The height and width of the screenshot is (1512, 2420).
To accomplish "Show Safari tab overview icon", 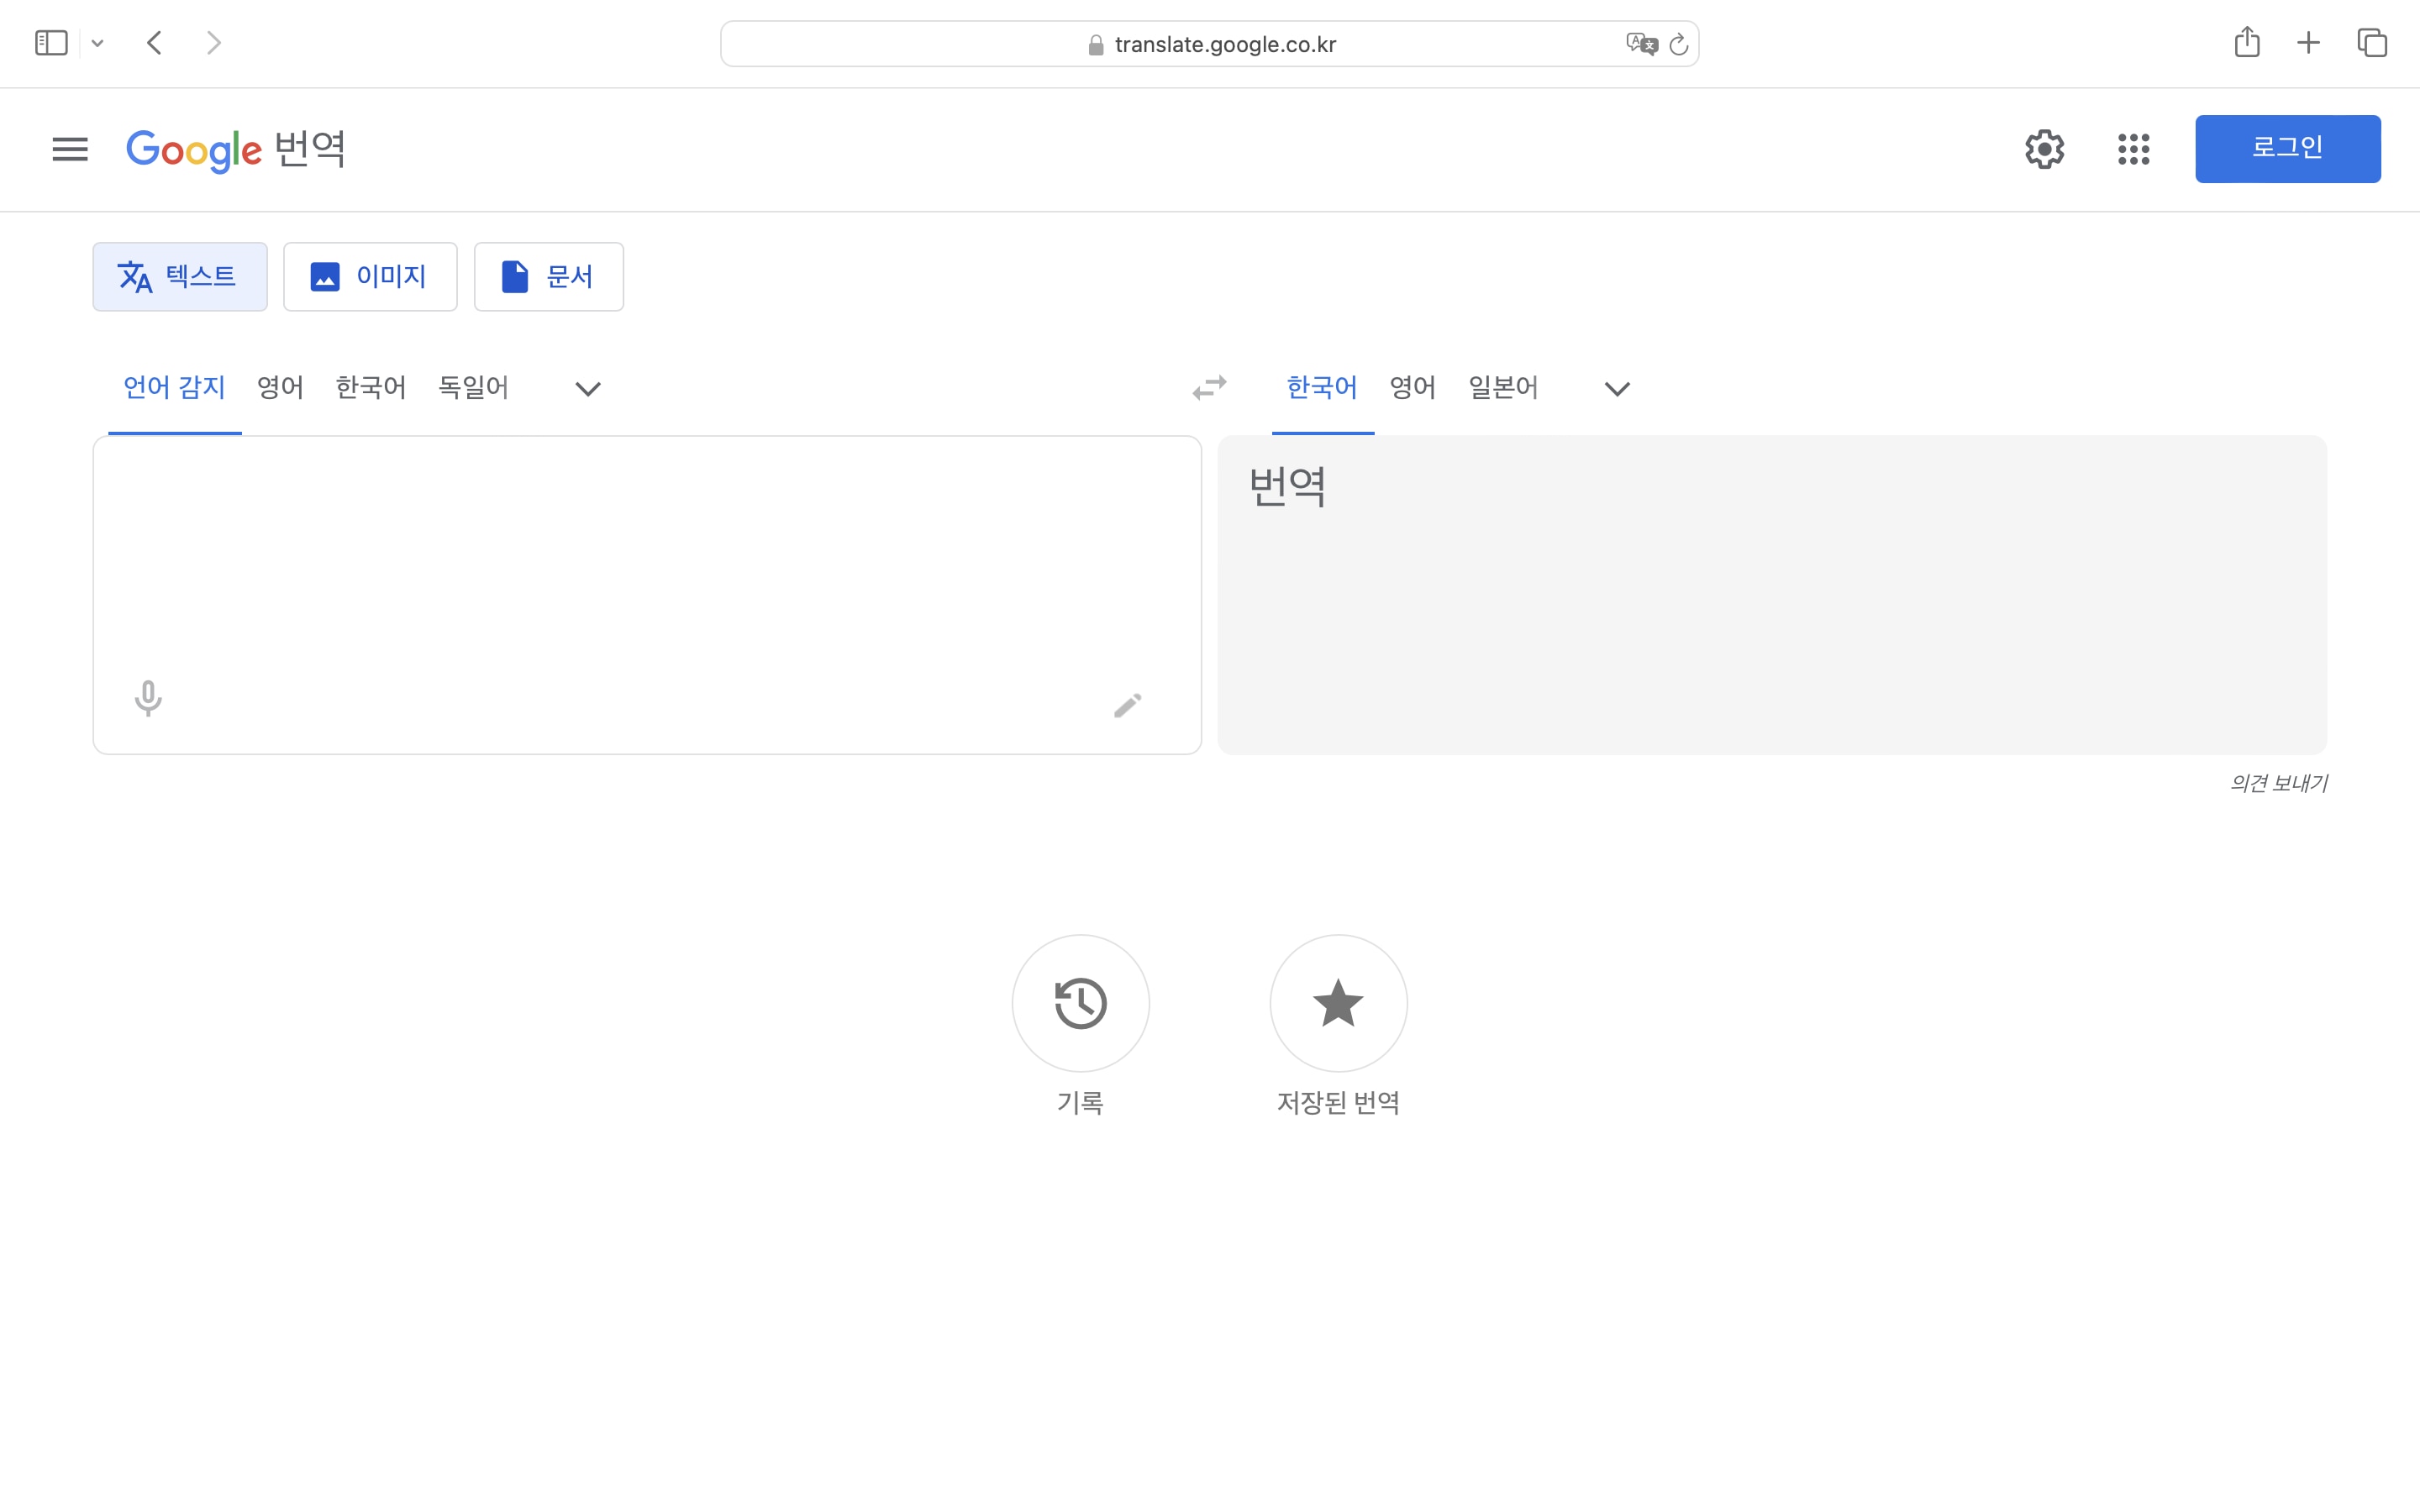I will (x=2371, y=43).
